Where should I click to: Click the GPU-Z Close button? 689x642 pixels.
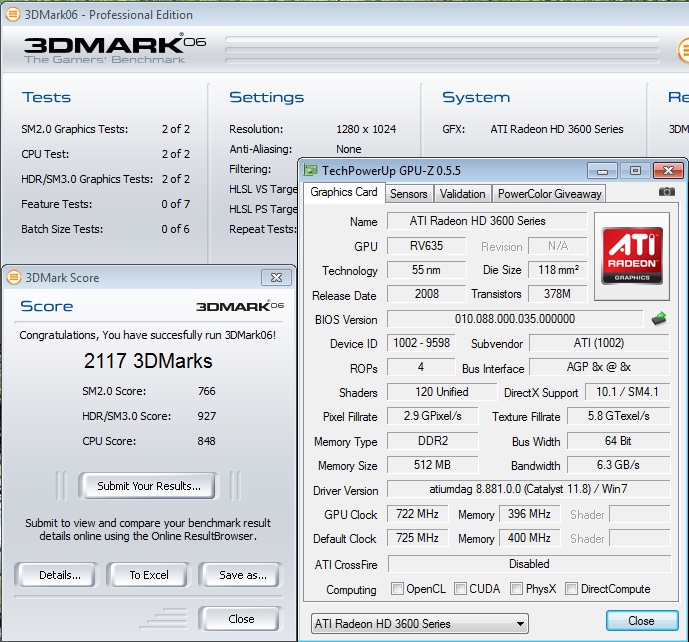click(641, 620)
